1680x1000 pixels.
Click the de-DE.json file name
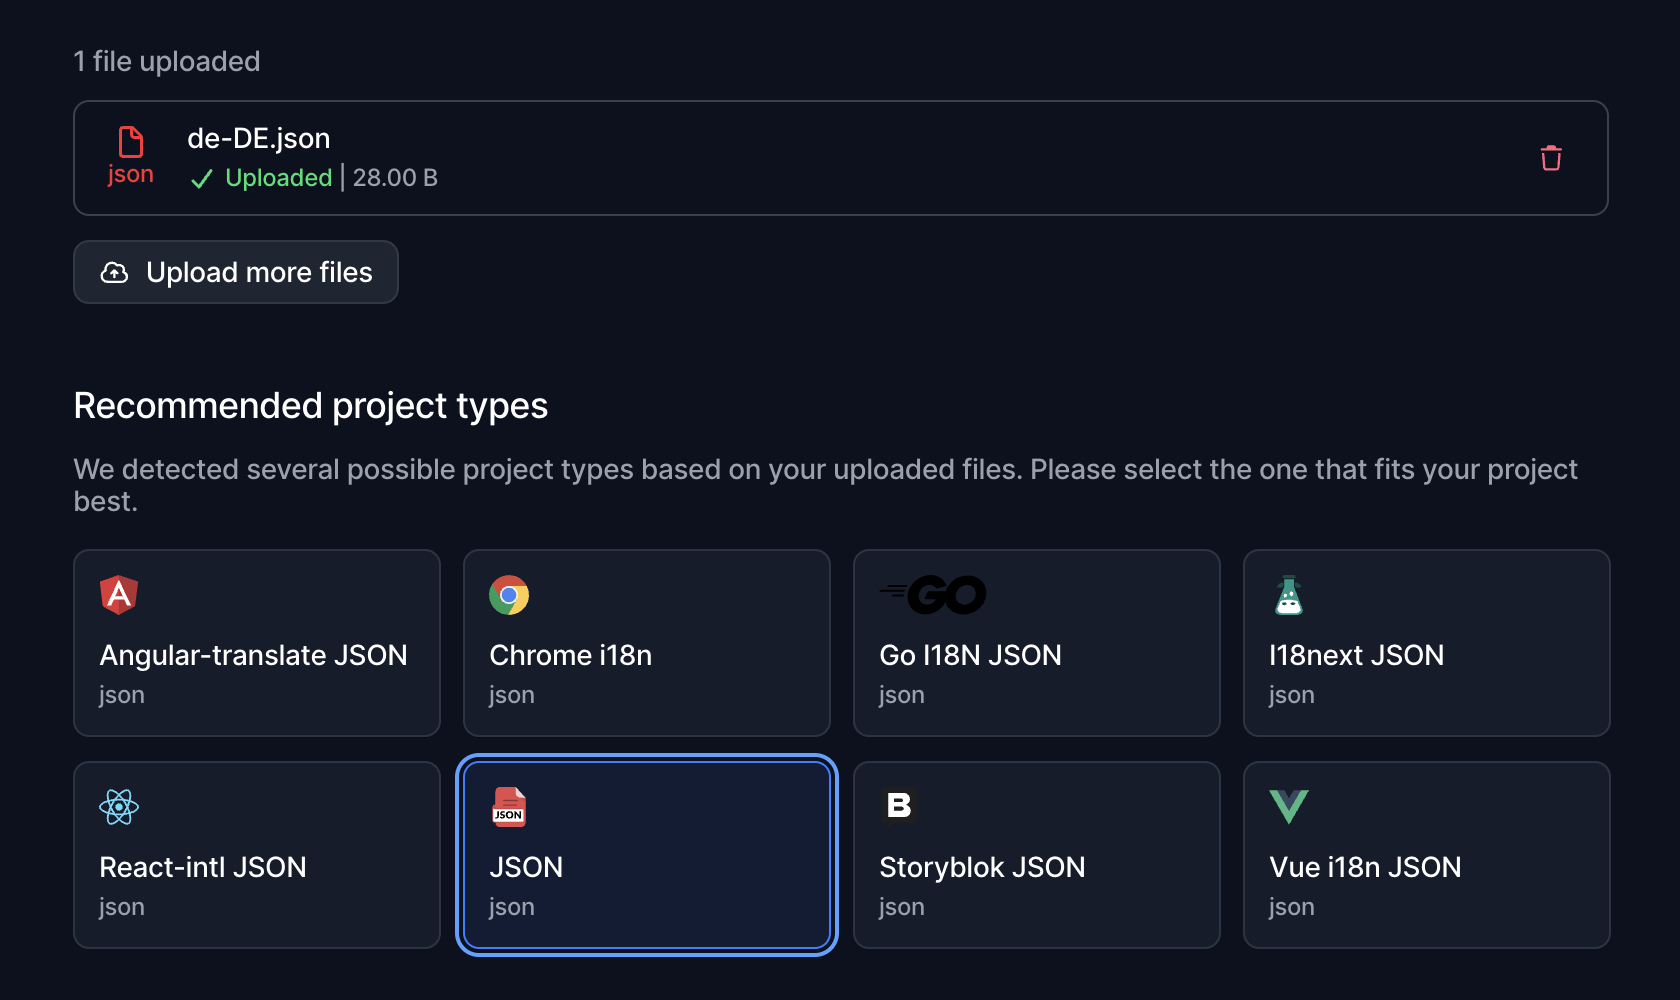(259, 138)
